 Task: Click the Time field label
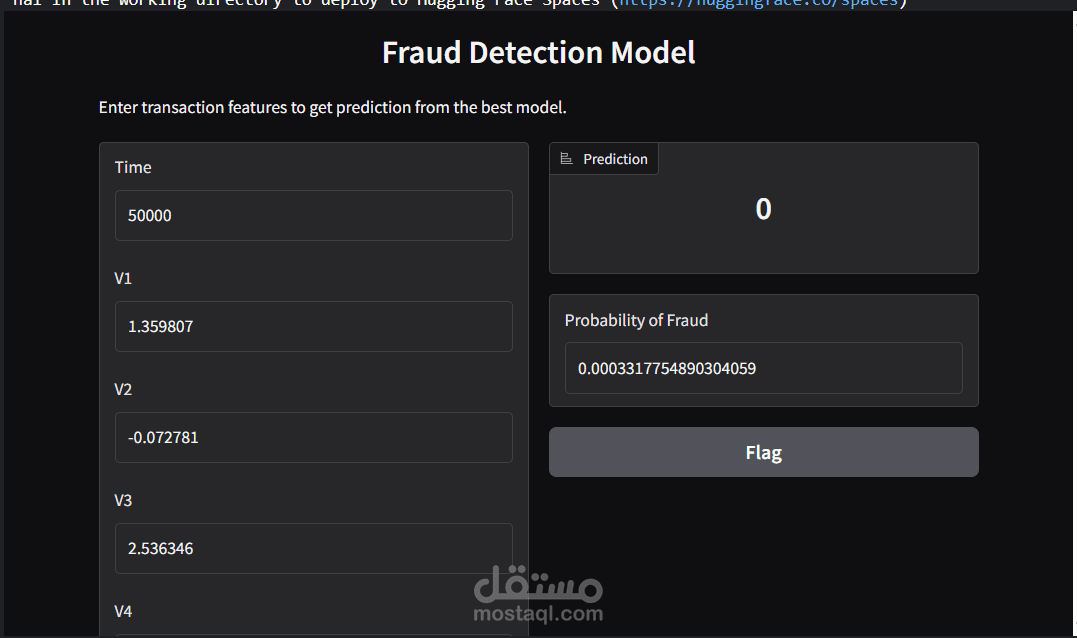133,167
